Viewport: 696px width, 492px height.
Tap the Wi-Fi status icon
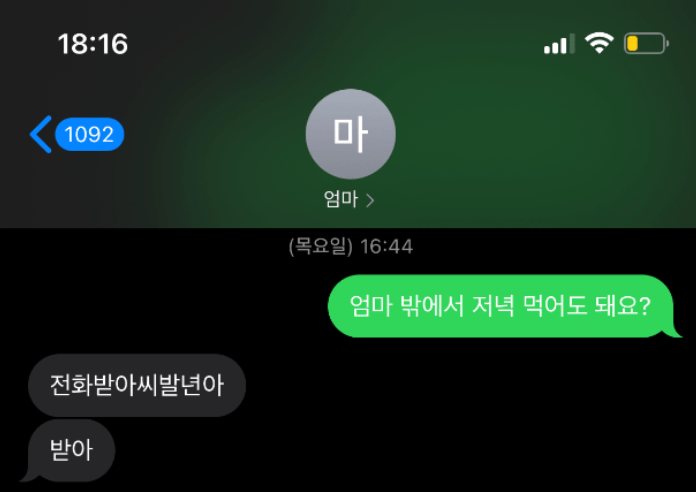599,43
